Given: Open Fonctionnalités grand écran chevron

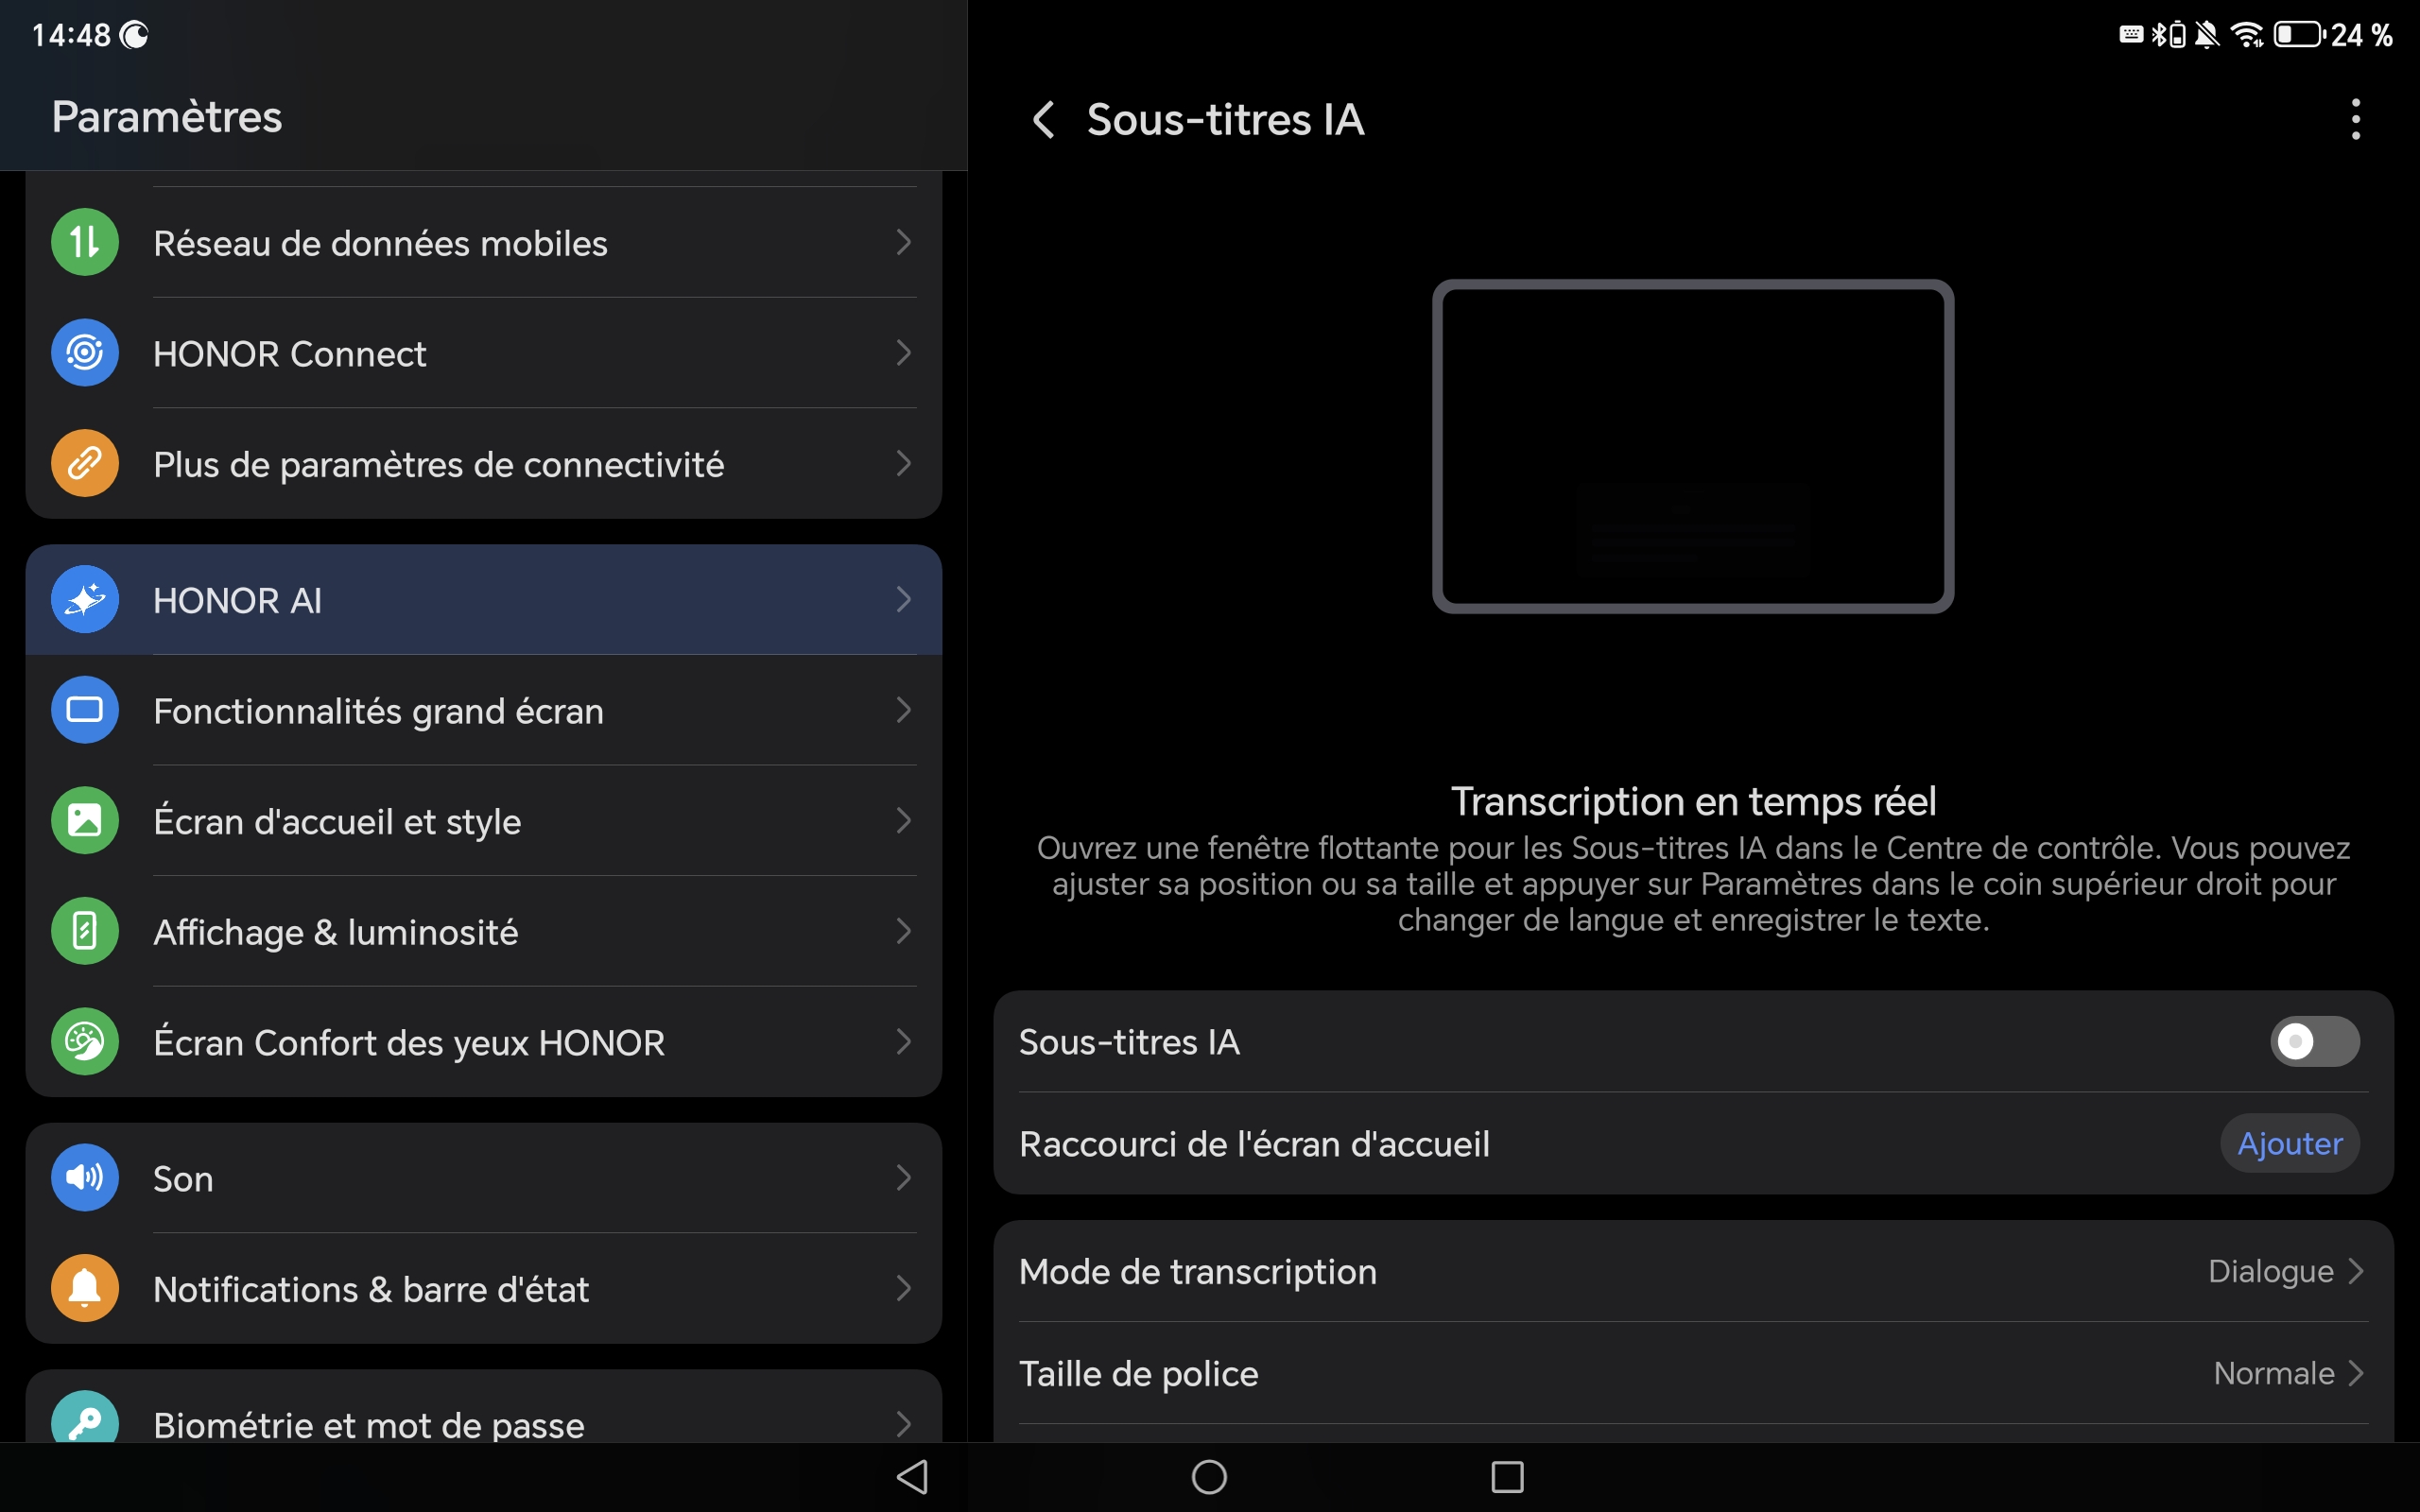Looking at the screenshot, I should (903, 711).
